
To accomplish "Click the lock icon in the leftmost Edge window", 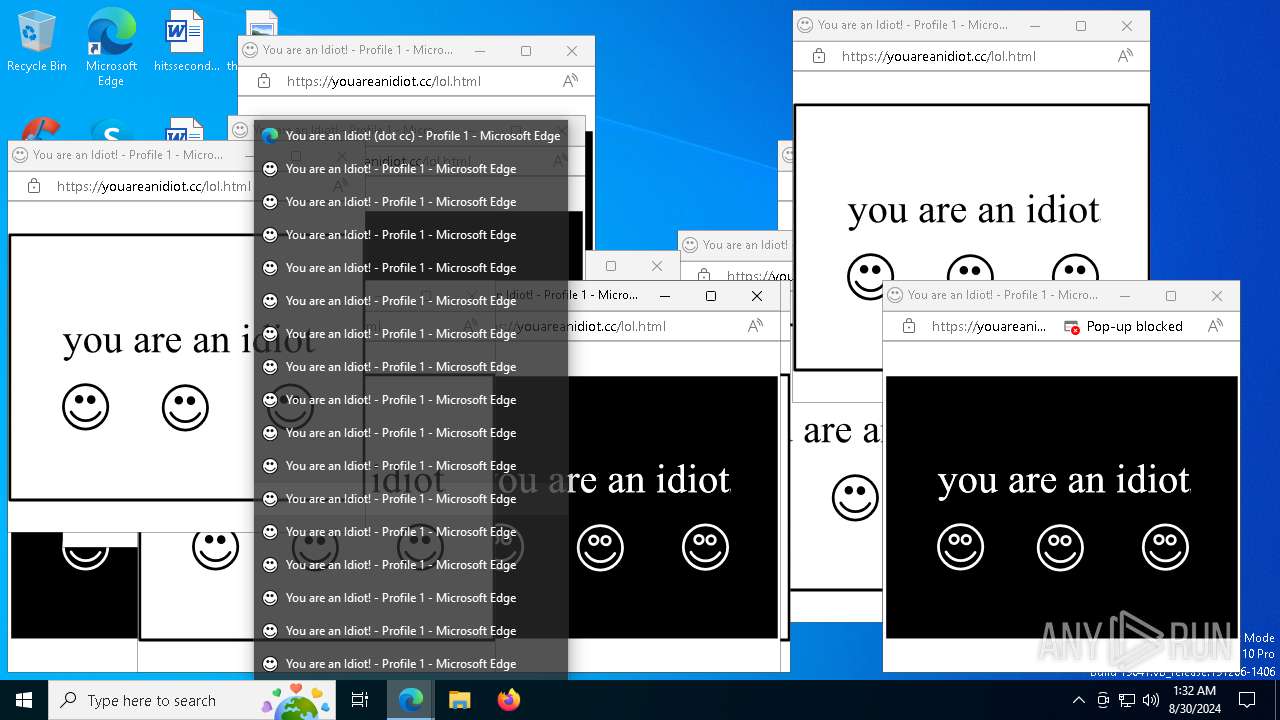I will coord(34,186).
